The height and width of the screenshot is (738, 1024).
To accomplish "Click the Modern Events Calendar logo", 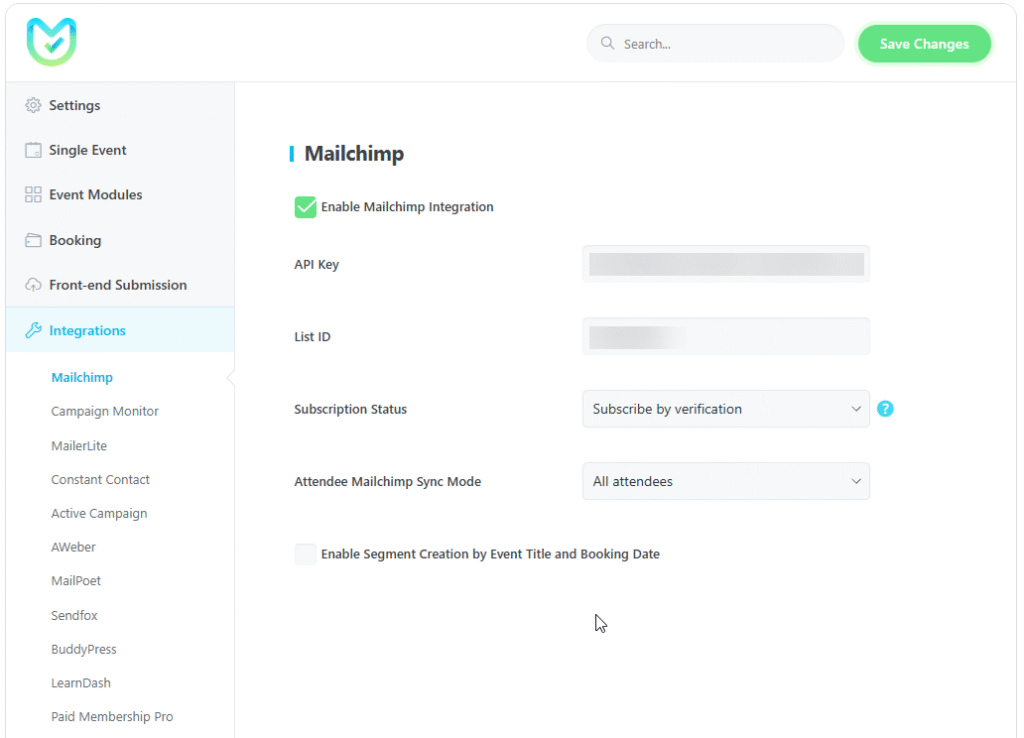I will pos(49,43).
